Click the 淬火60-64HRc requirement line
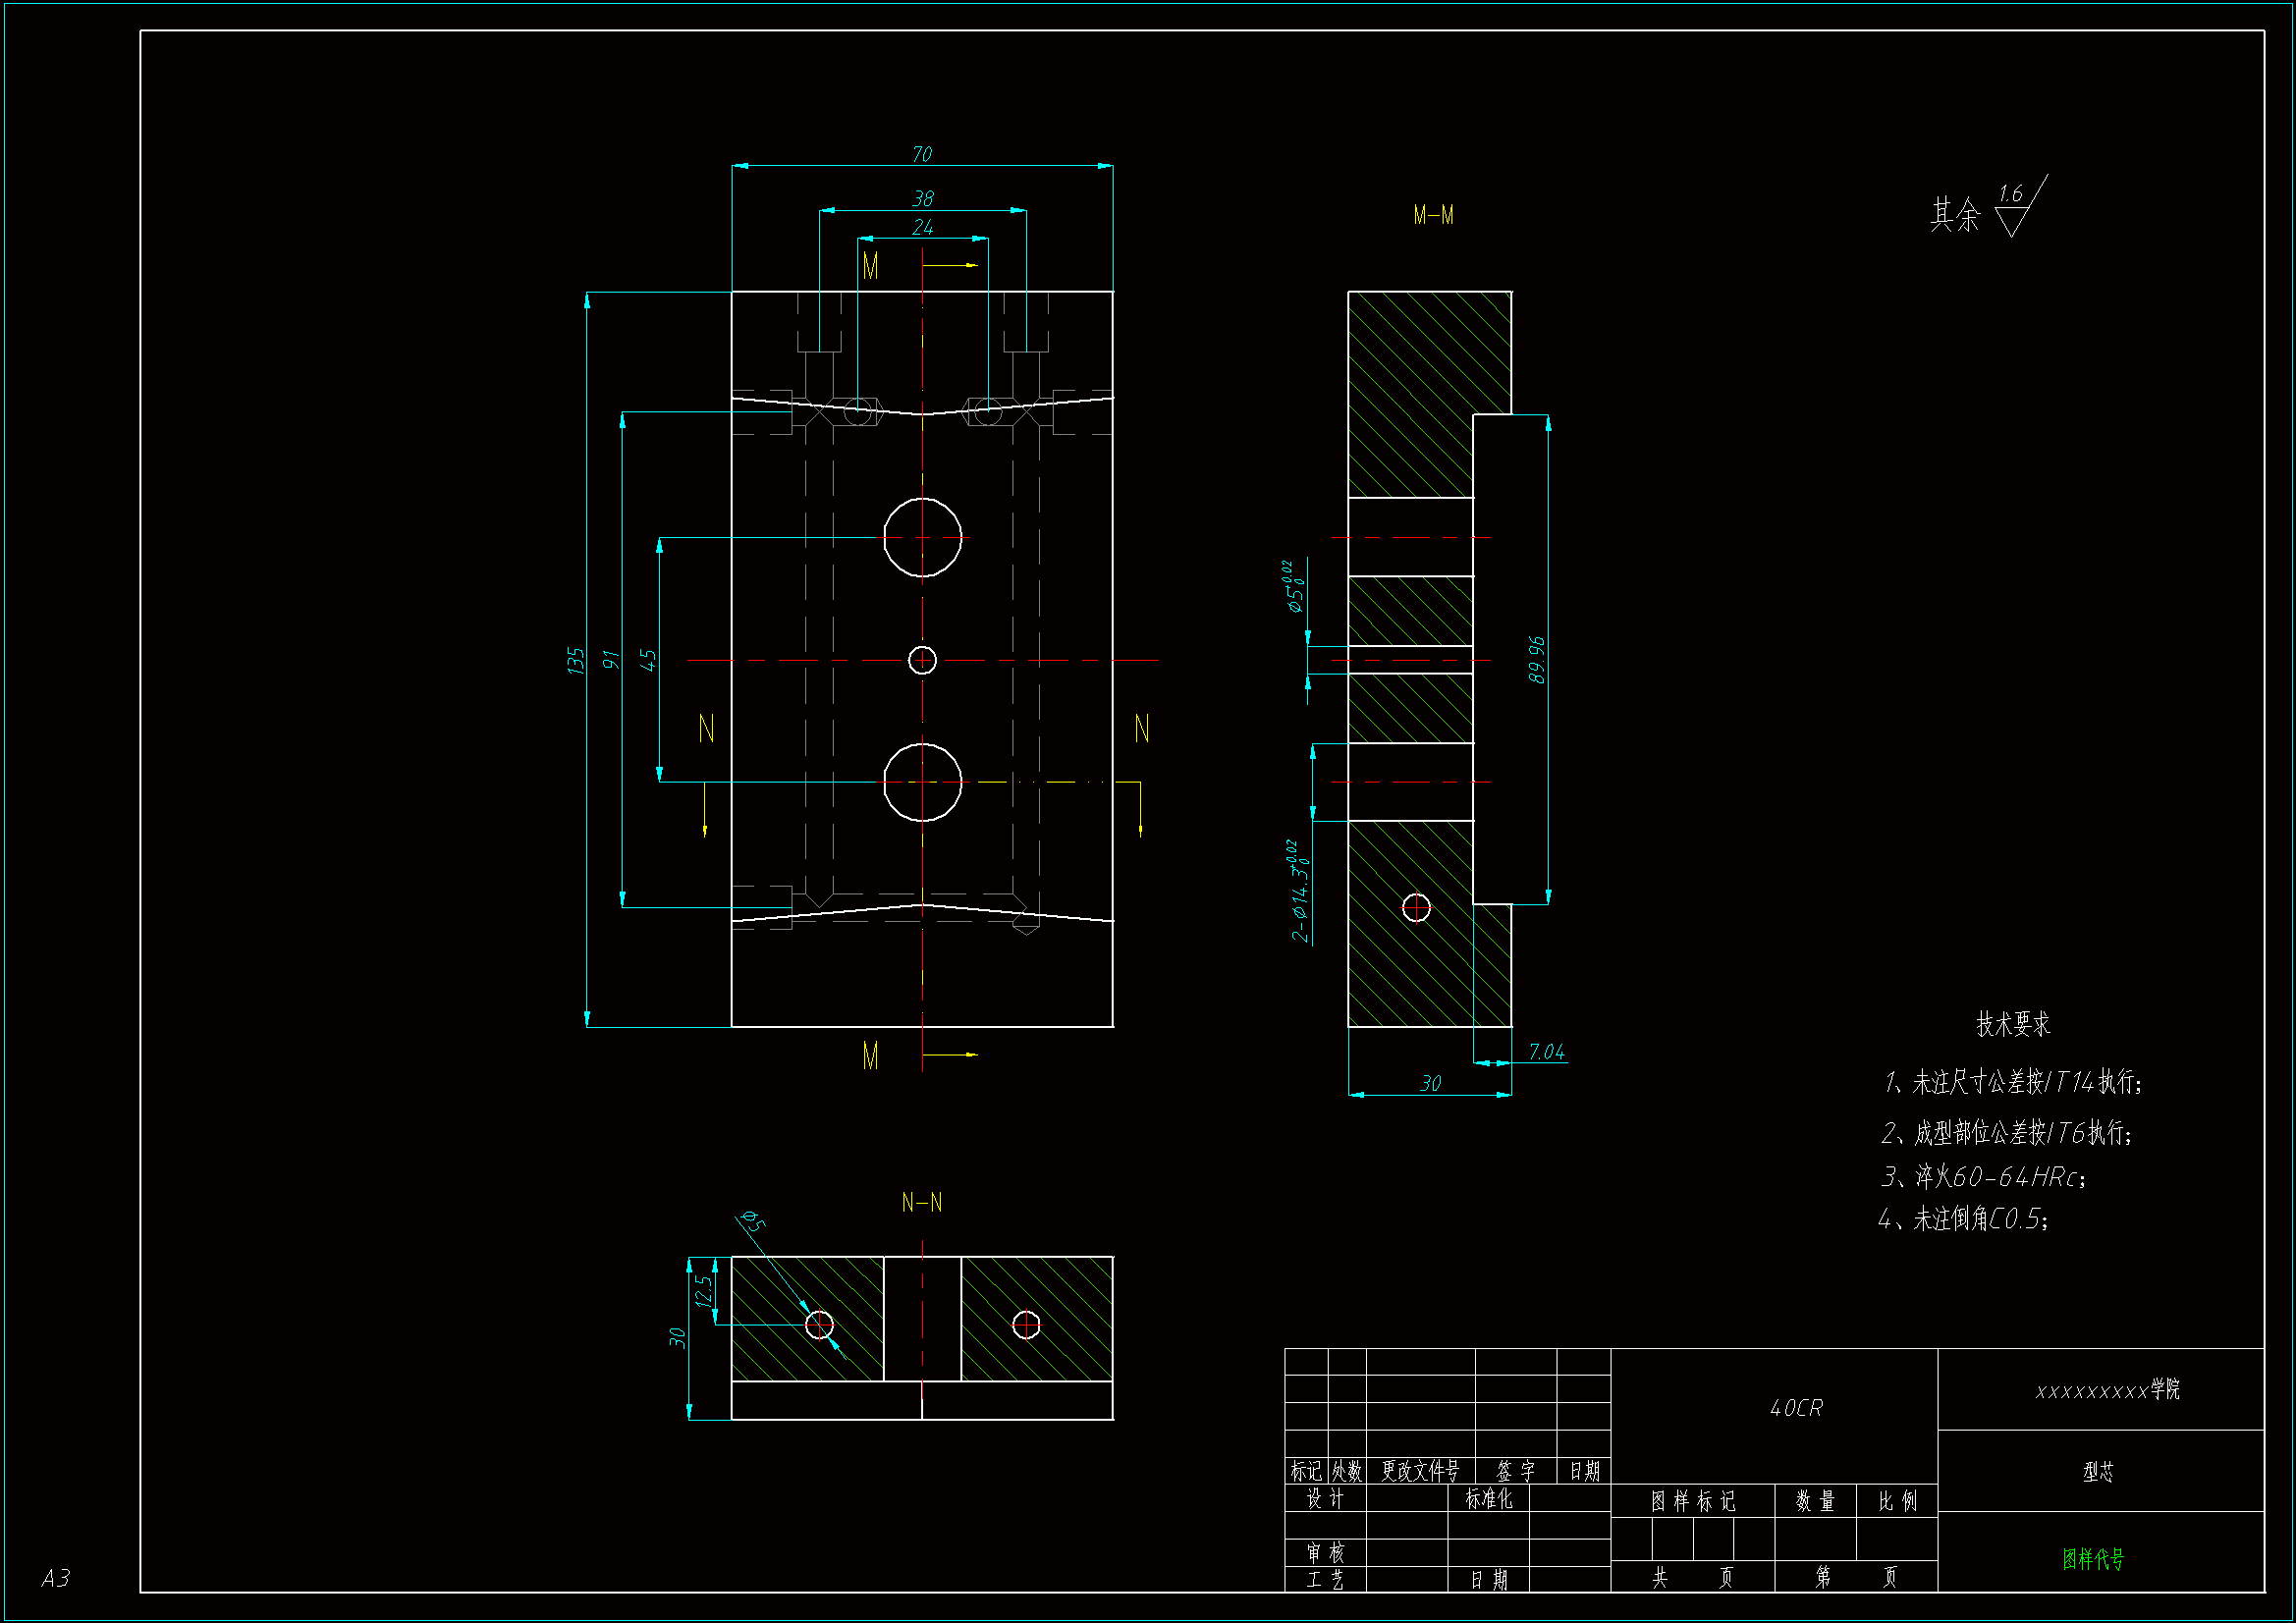 [1983, 1176]
